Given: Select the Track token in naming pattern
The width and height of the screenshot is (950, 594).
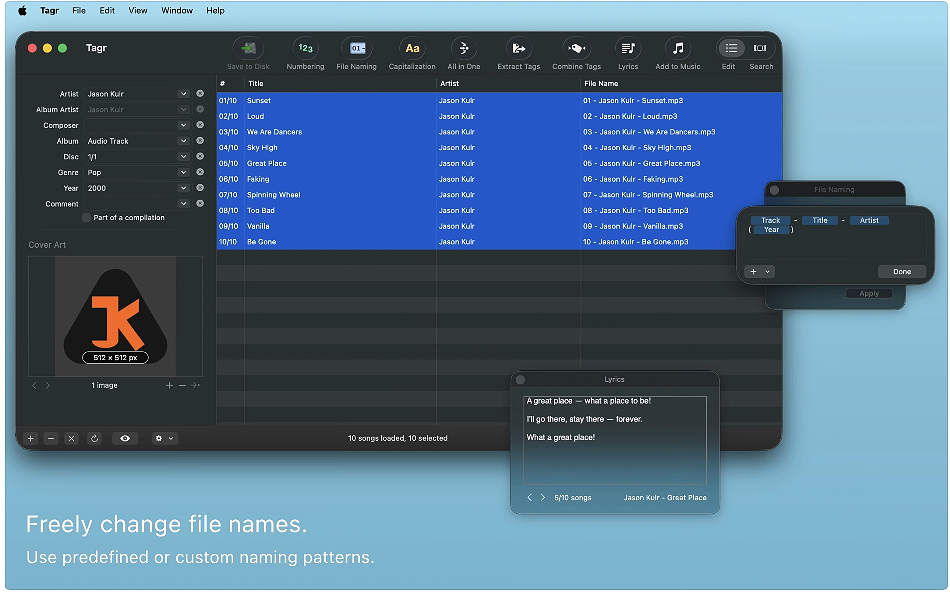Looking at the screenshot, I should tap(771, 221).
